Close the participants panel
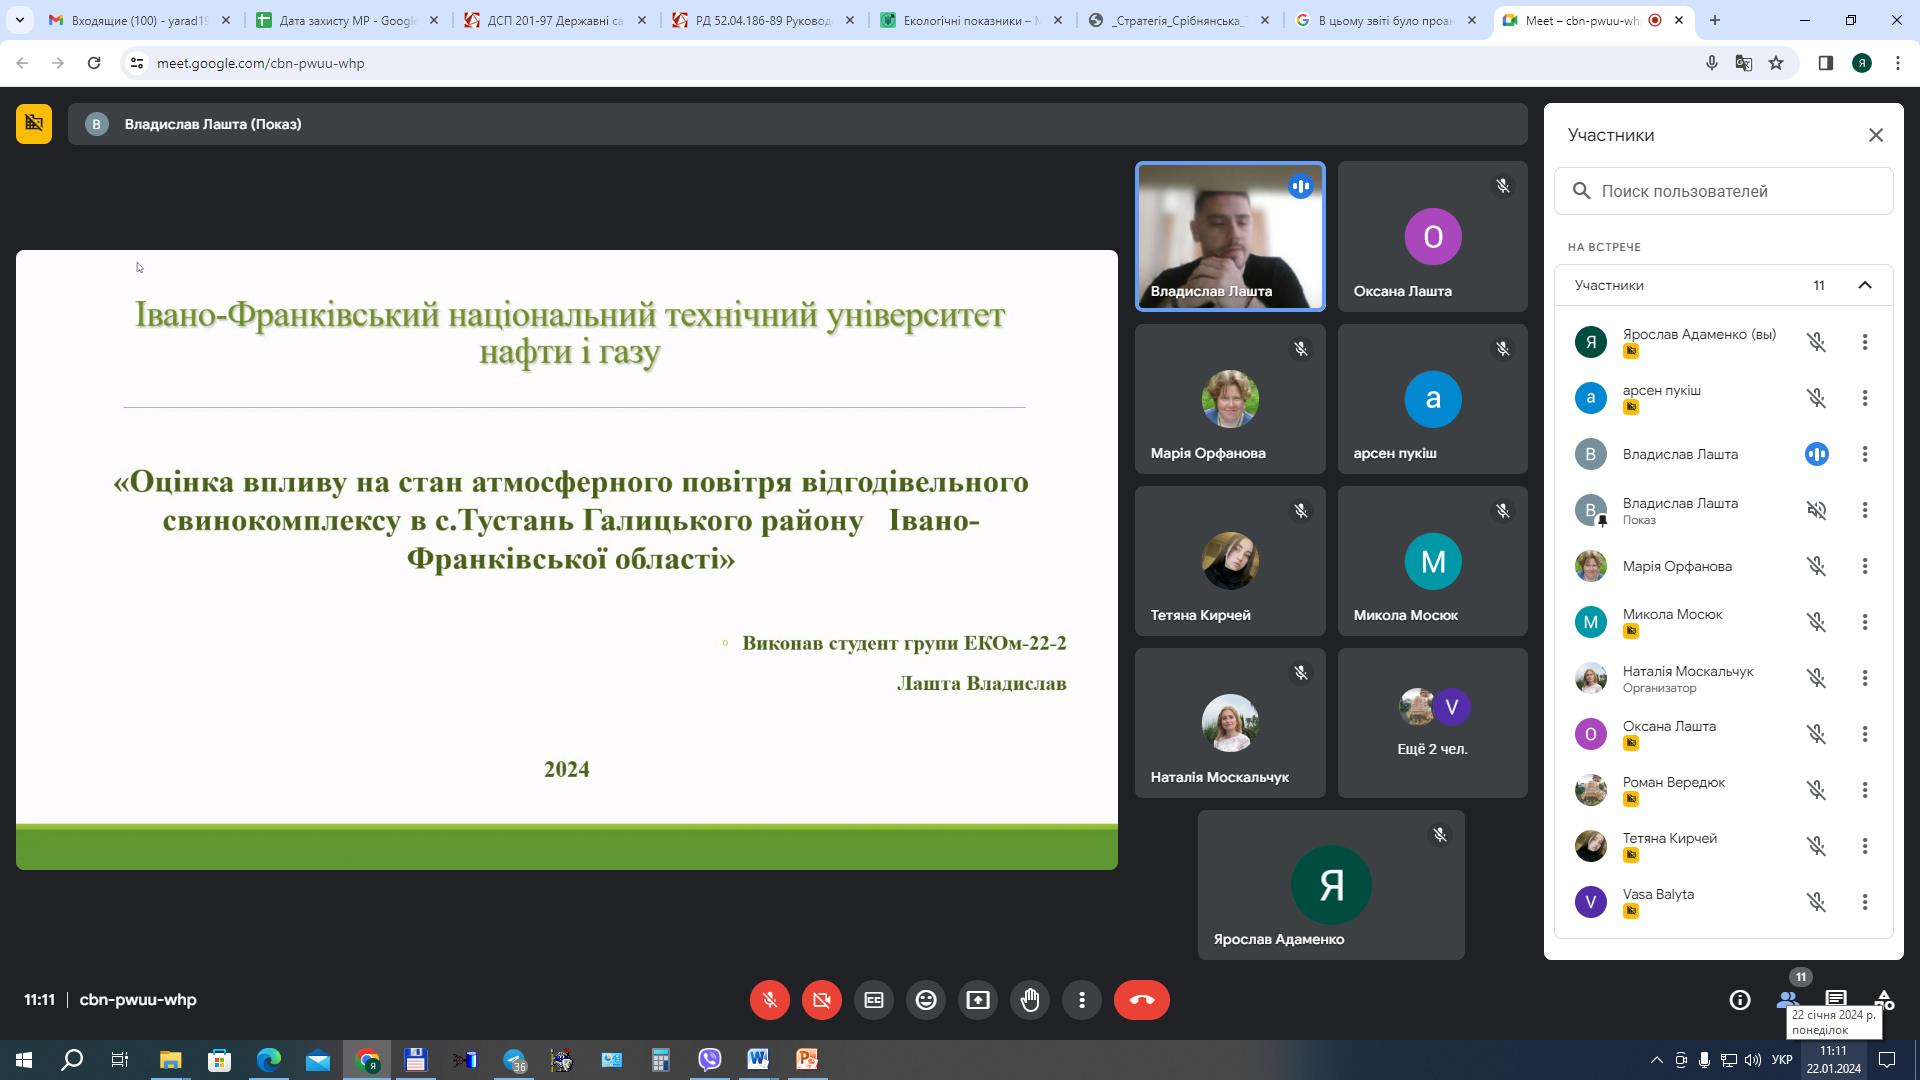The image size is (1920, 1080). (x=1877, y=134)
